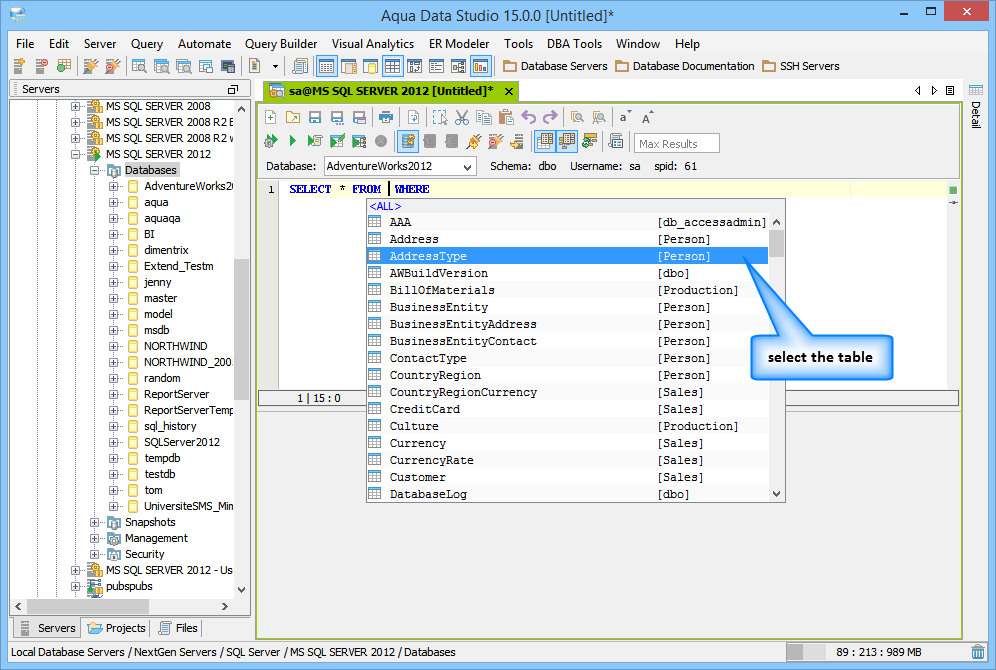Open a file using the folder arrow icon
This screenshot has height=670, width=996.
pyautogui.click(x=293, y=117)
